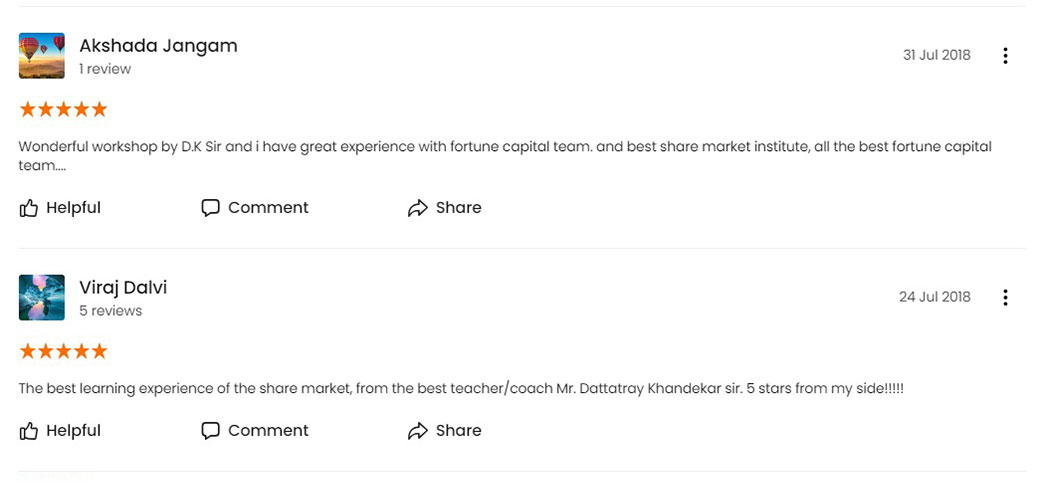Click thumbs-up icon on Viraj Dalvi's review
The width and height of the screenshot is (1039, 488).
click(x=28, y=431)
